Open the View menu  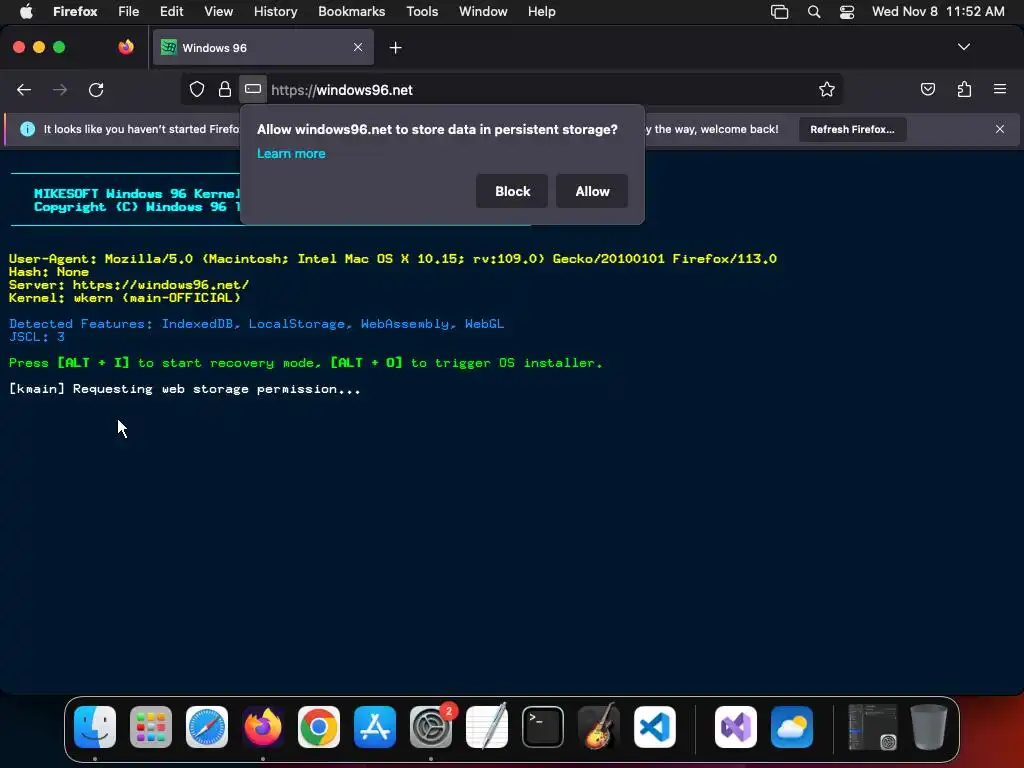(218, 12)
